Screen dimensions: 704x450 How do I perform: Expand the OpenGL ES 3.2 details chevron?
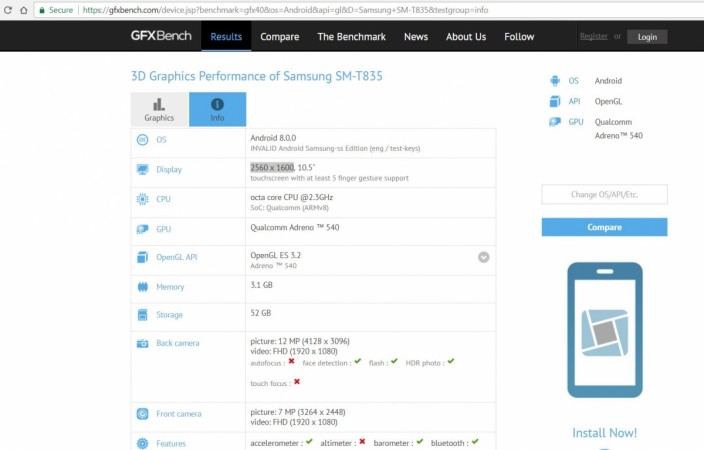[484, 257]
